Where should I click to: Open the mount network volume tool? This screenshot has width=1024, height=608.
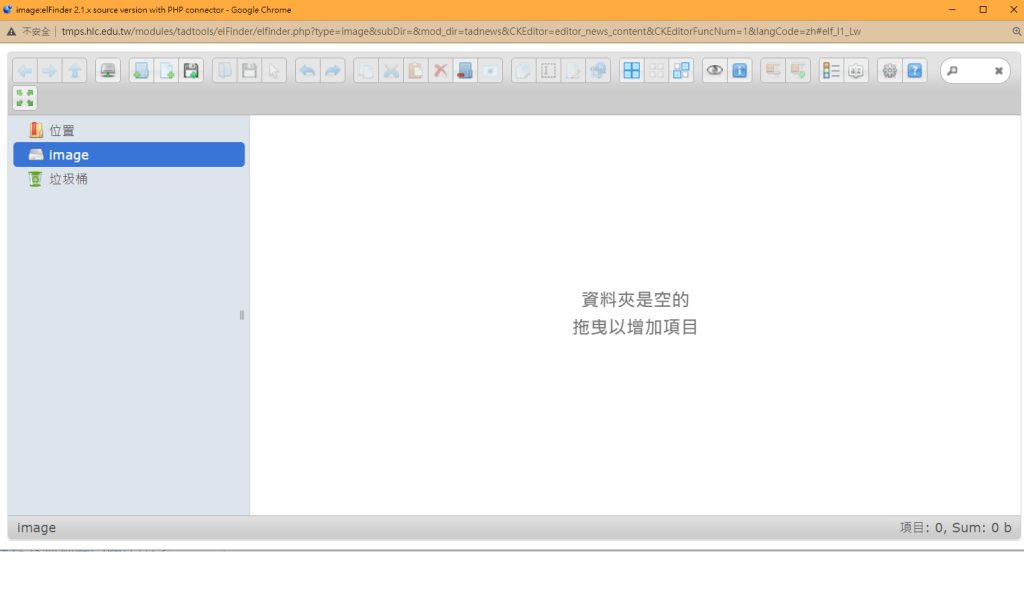click(x=108, y=71)
